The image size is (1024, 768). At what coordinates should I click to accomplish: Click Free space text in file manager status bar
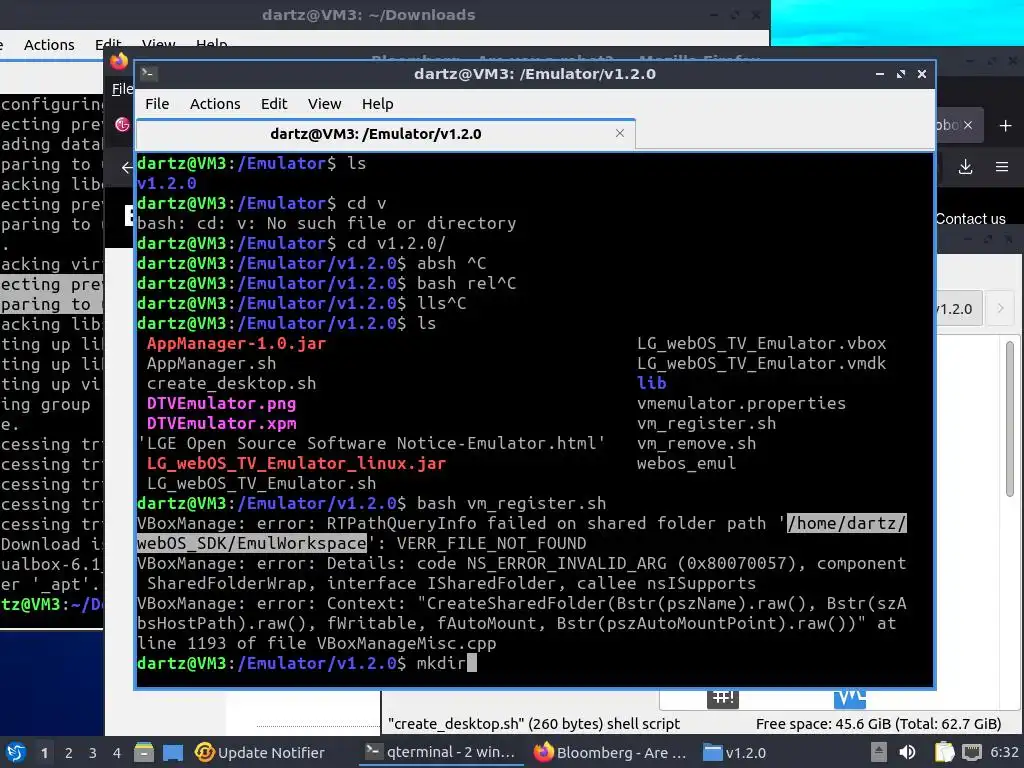[x=878, y=724]
